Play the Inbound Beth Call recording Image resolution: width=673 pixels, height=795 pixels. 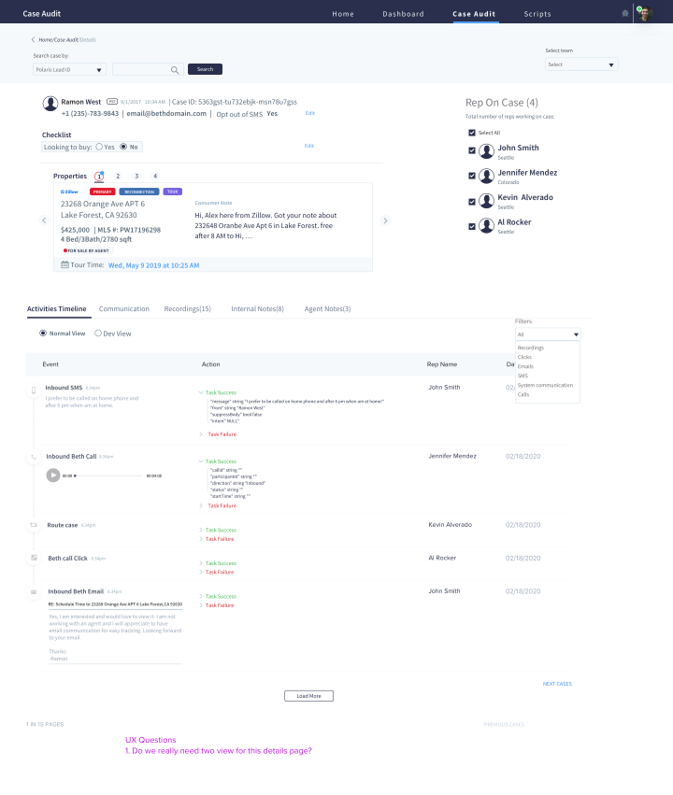click(53, 475)
